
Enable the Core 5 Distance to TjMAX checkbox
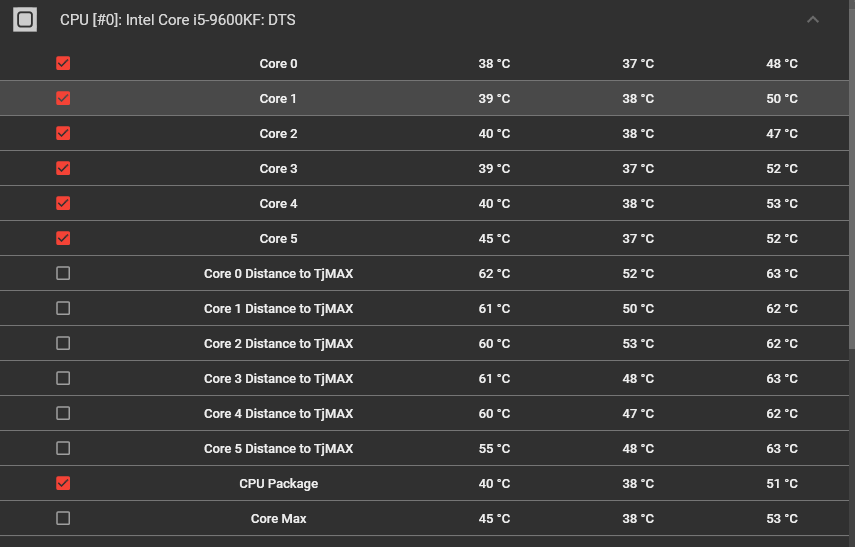click(63, 449)
